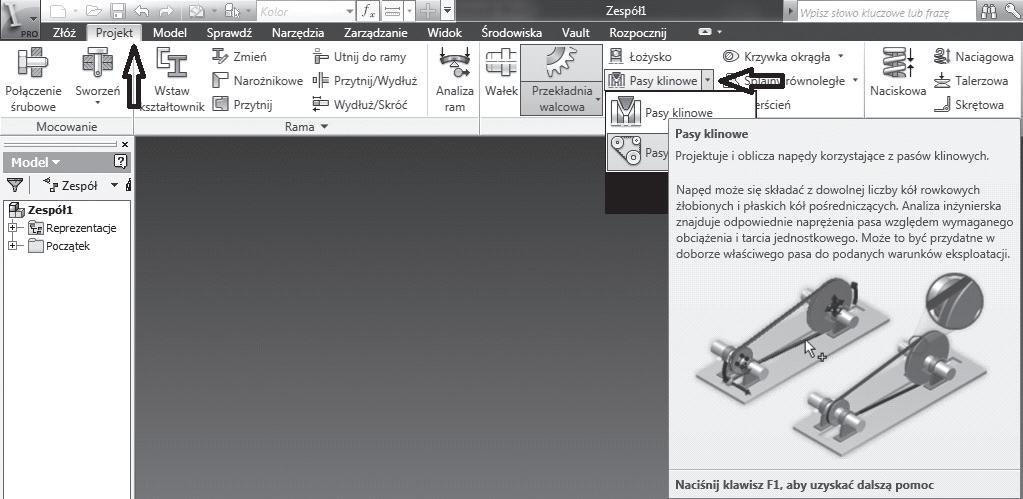Switch to the Zarządzanie ribbon tab
Image resolution: width=1023 pixels, height=499 pixels.
click(375, 33)
